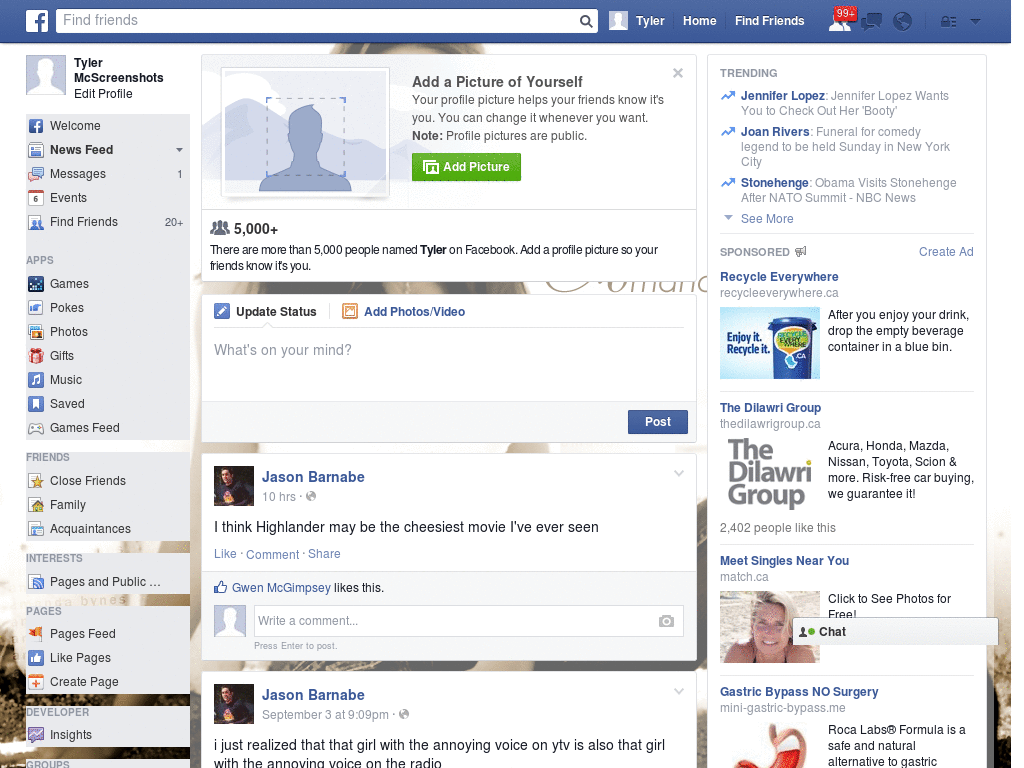The image size is (1024, 768).
Task: Click Share on the Highlander post
Action: pyautogui.click(x=324, y=554)
